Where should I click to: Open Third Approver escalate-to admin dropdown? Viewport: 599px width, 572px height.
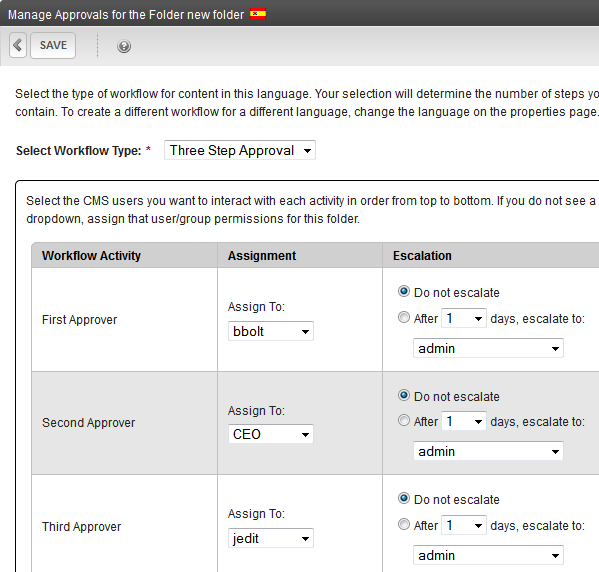(488, 555)
